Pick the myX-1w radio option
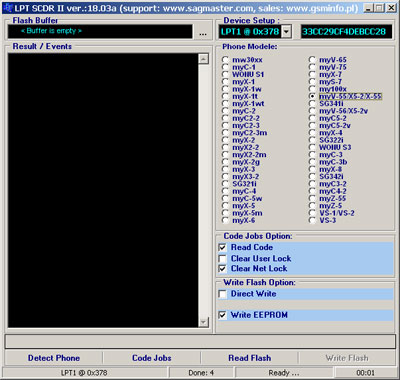The height and width of the screenshot is (380, 400). (226, 89)
